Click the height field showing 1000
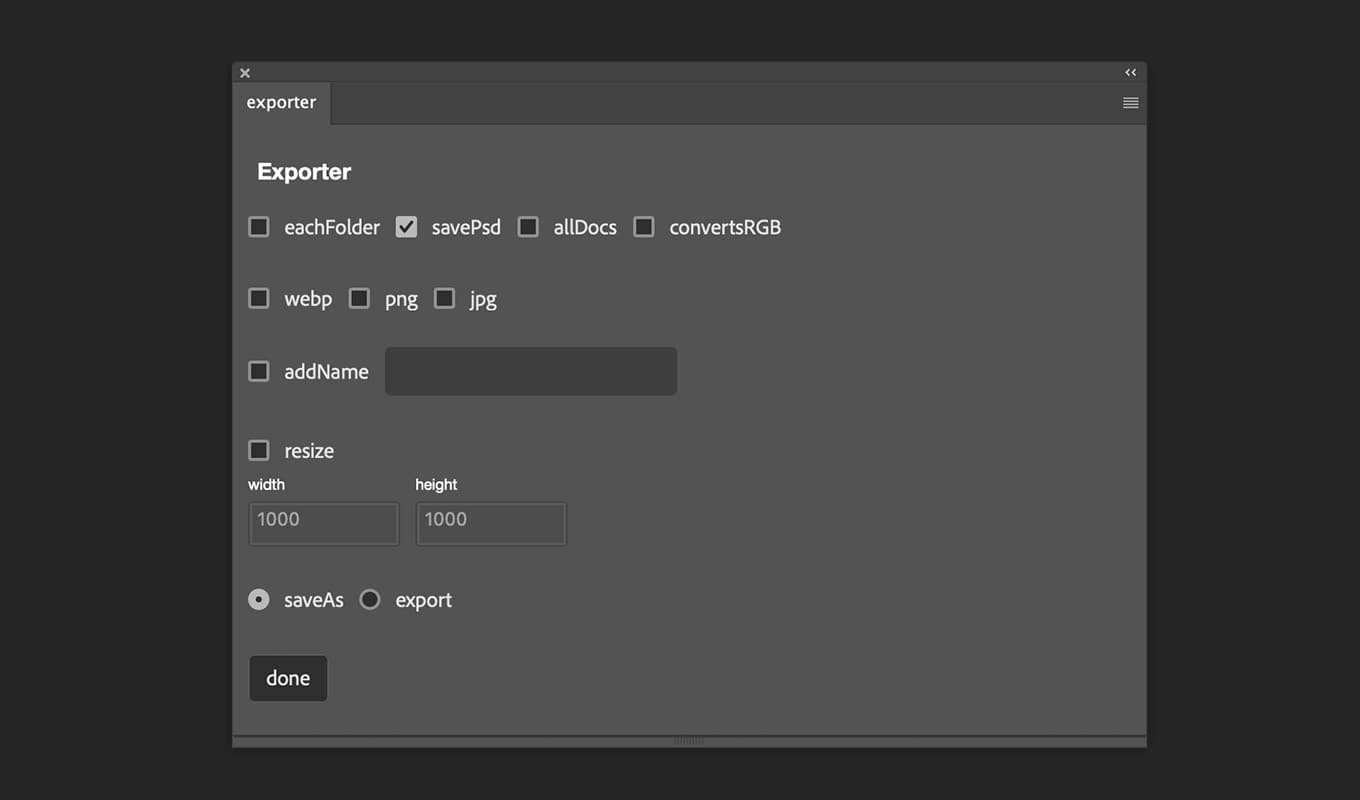The image size is (1360, 800). [x=490, y=523]
